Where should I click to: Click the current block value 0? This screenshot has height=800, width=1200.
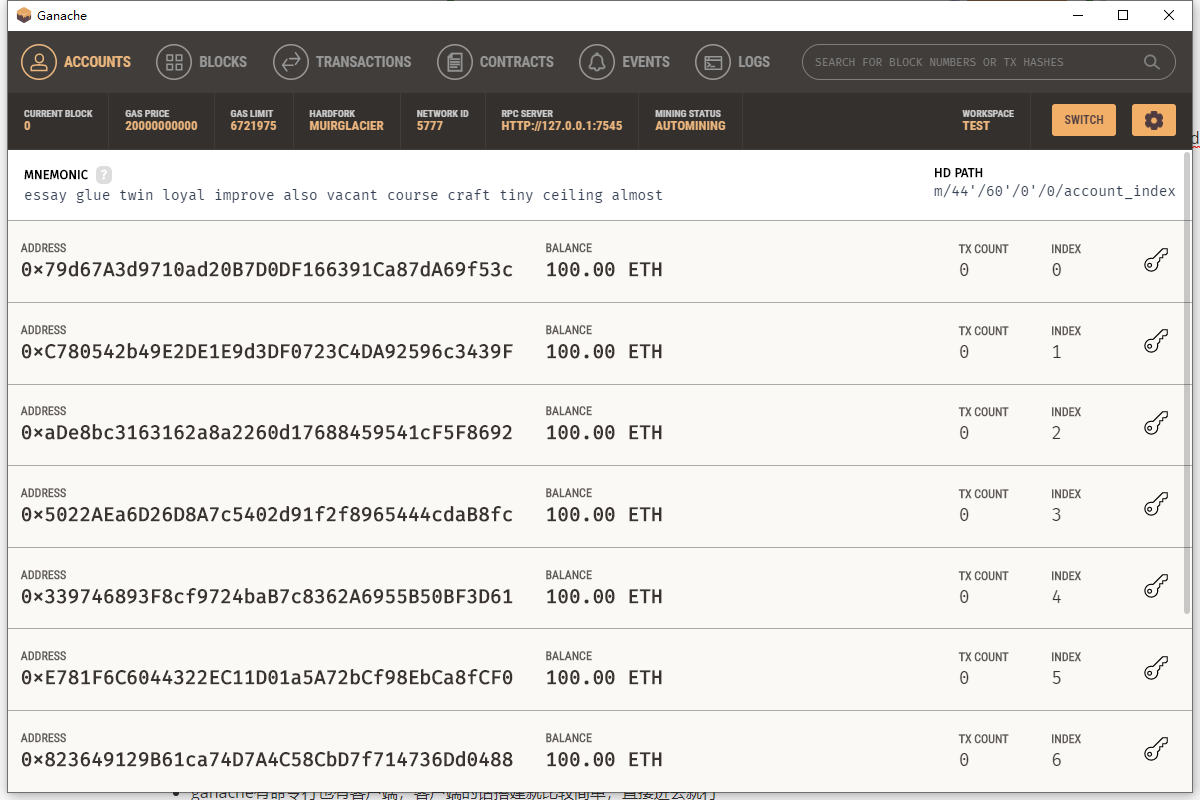click(x=27, y=126)
